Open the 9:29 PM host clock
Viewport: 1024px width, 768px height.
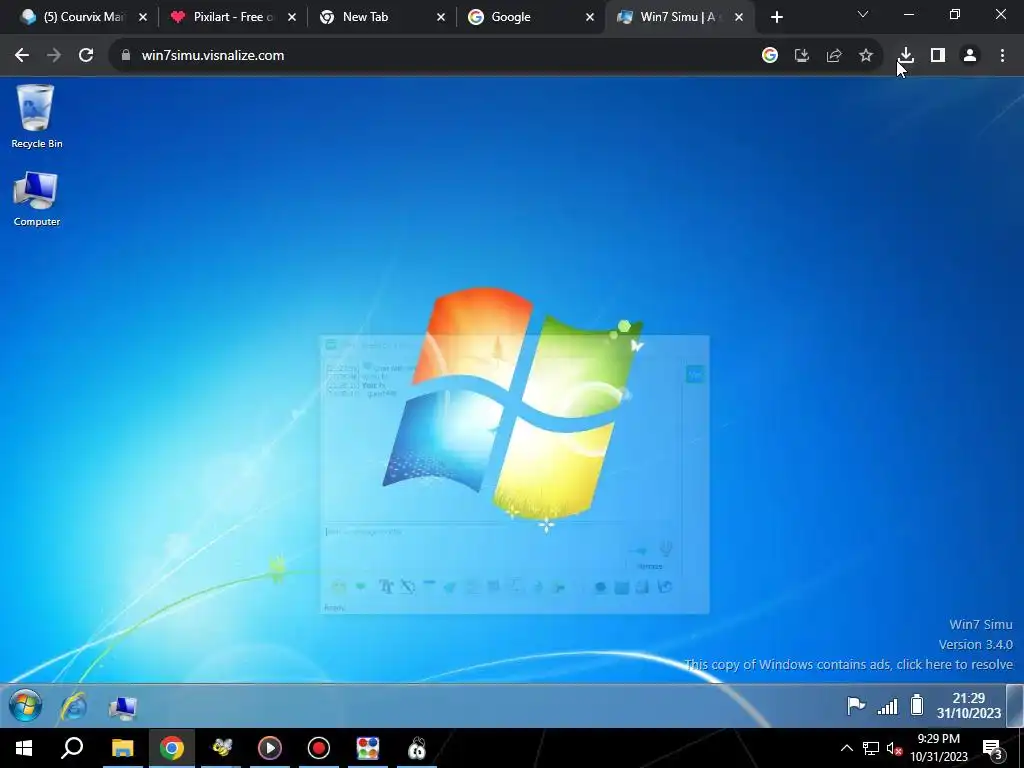(938, 748)
